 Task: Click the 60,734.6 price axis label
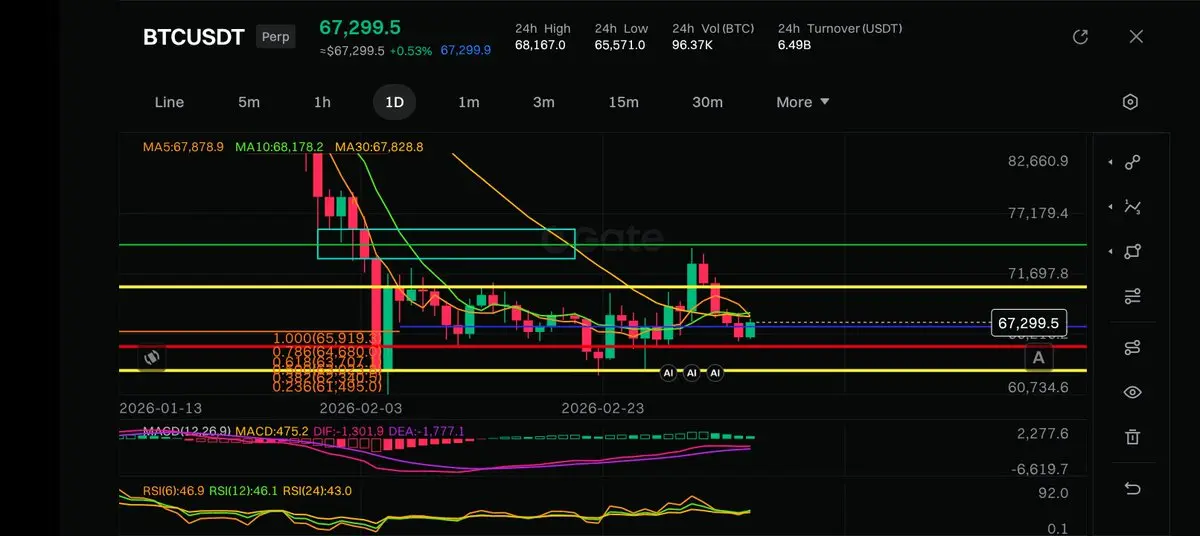point(1039,387)
